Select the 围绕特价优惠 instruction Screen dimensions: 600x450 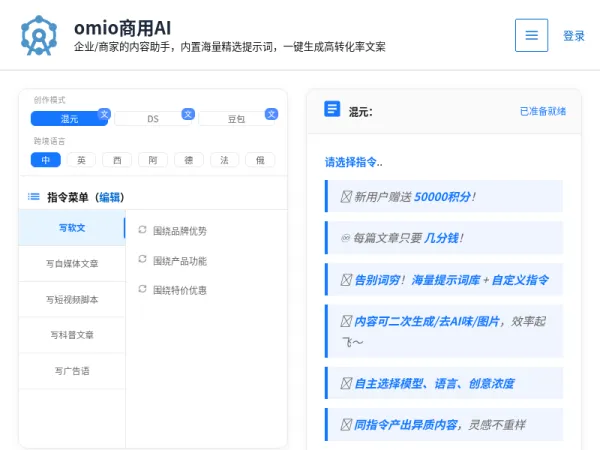pos(179,290)
